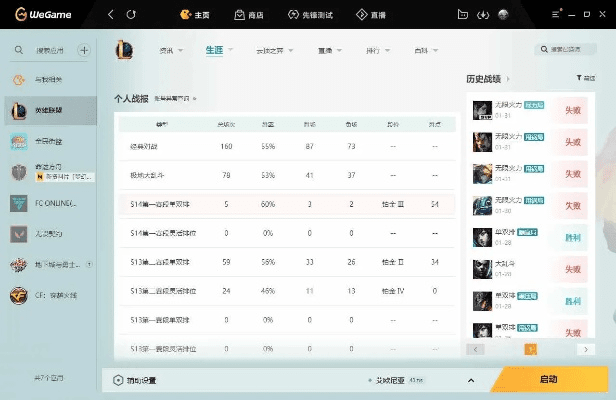Expand 历史战绩 with its arrow
The height and width of the screenshot is (400, 616).
click(x=508, y=79)
